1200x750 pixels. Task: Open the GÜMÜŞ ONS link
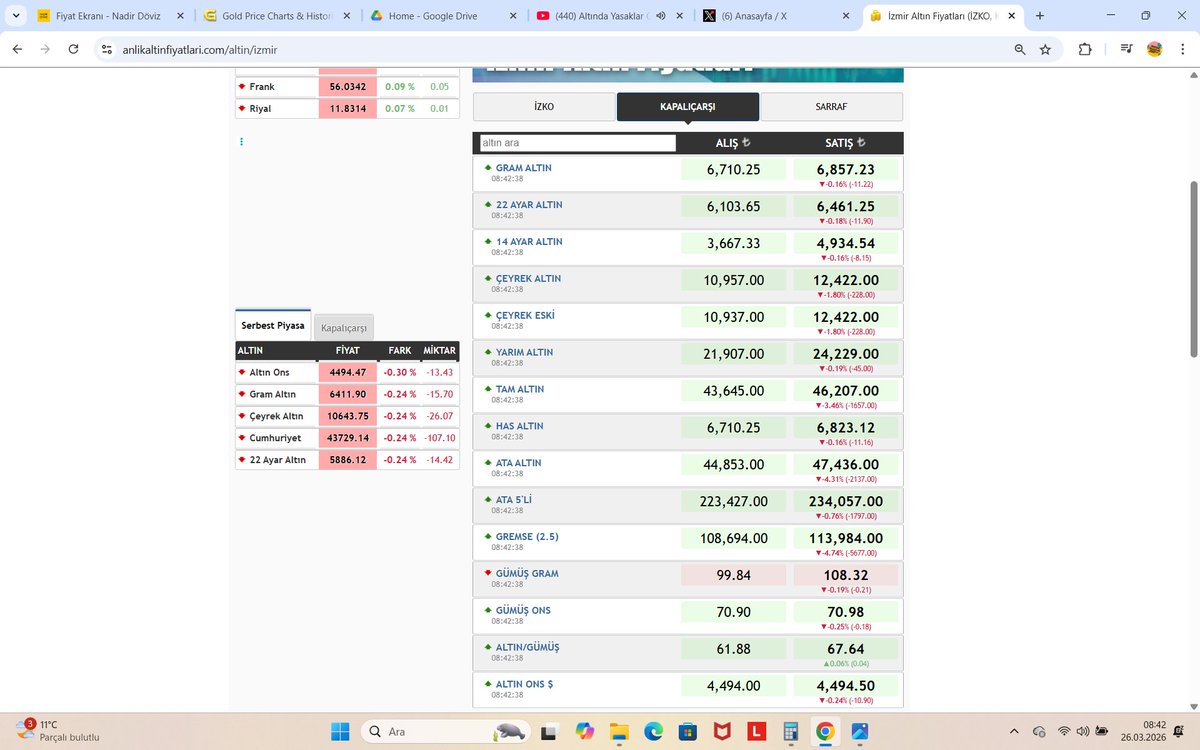[523, 611]
